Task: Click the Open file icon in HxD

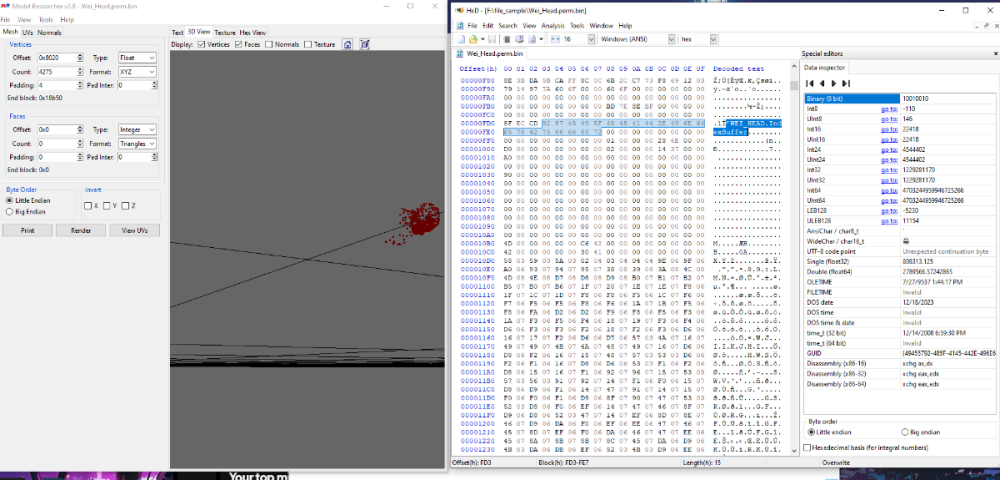Action: pyautogui.click(x=473, y=38)
